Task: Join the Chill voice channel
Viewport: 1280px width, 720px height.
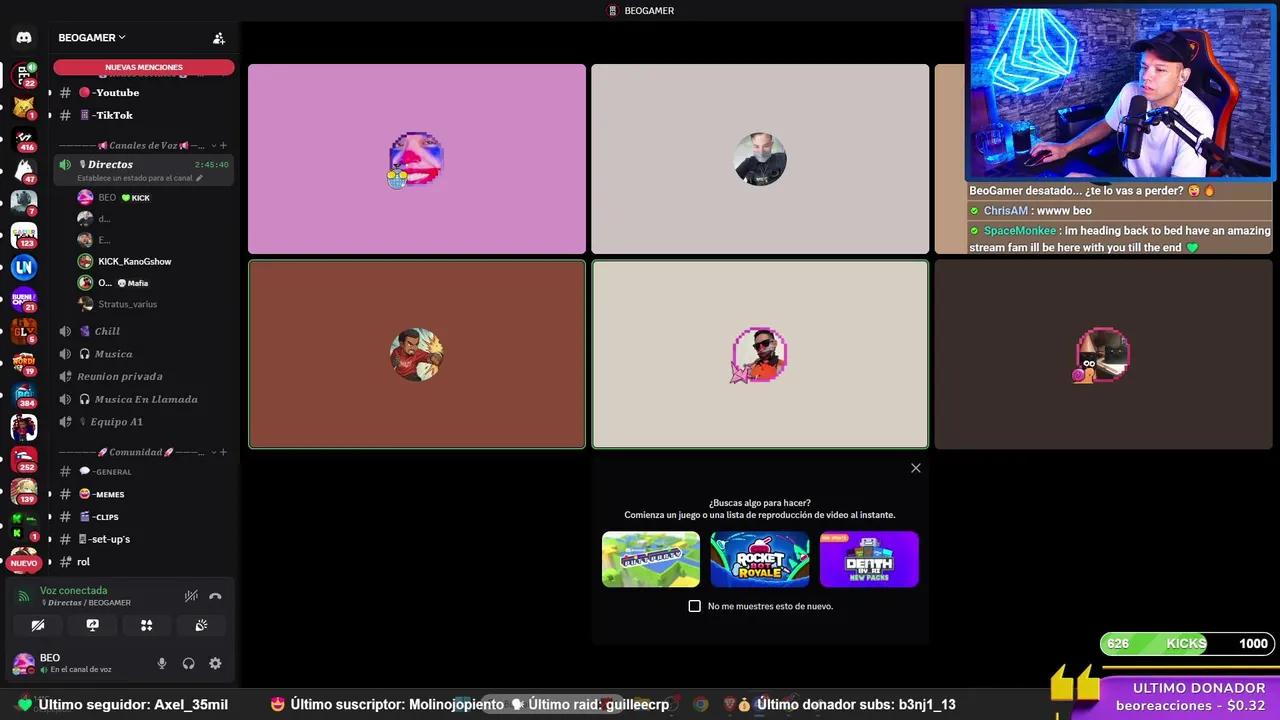Action: 107,331
